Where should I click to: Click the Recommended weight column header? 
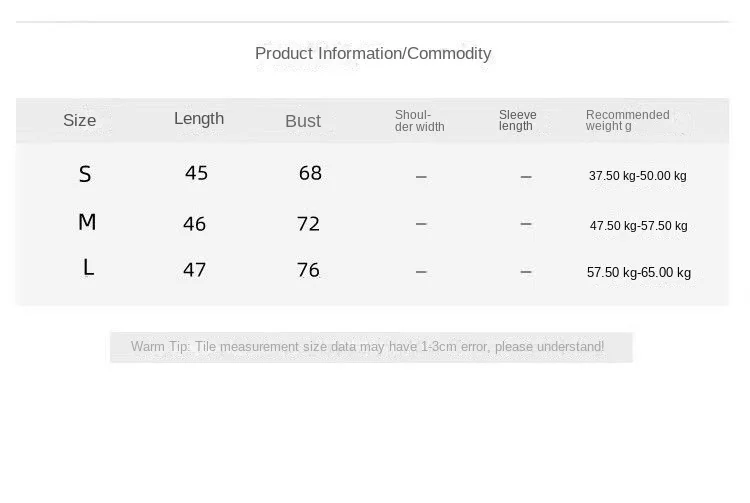pos(627,121)
